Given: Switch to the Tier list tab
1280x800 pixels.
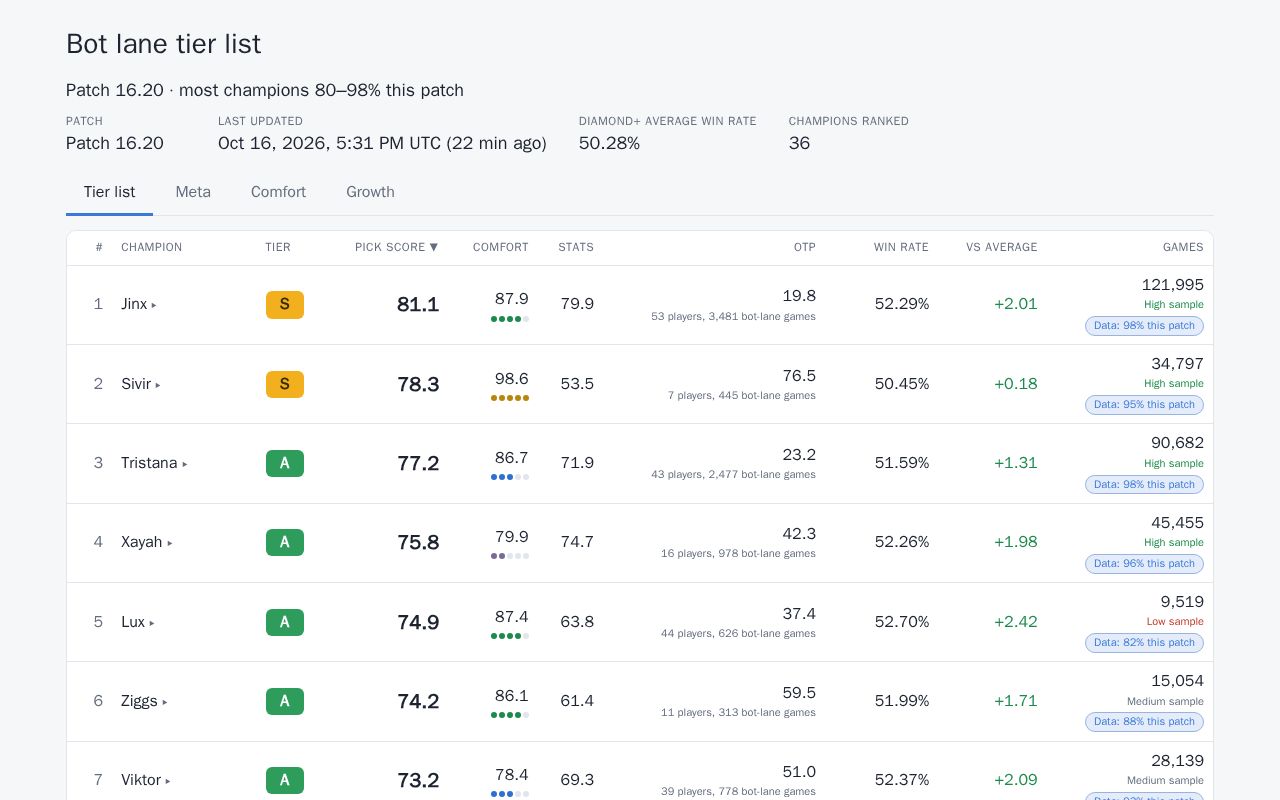Looking at the screenshot, I should pos(109,192).
